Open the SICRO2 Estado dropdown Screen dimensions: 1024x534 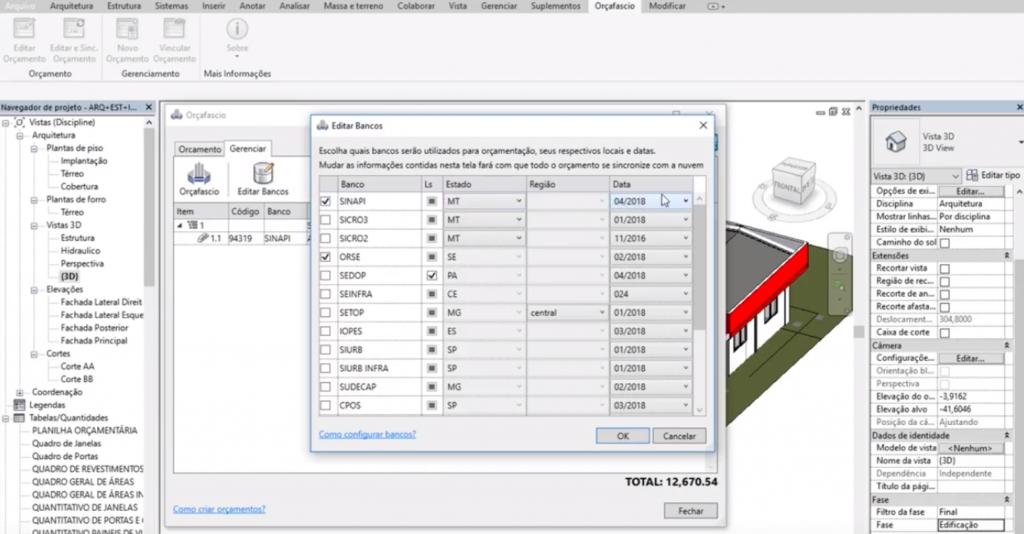[x=484, y=238]
